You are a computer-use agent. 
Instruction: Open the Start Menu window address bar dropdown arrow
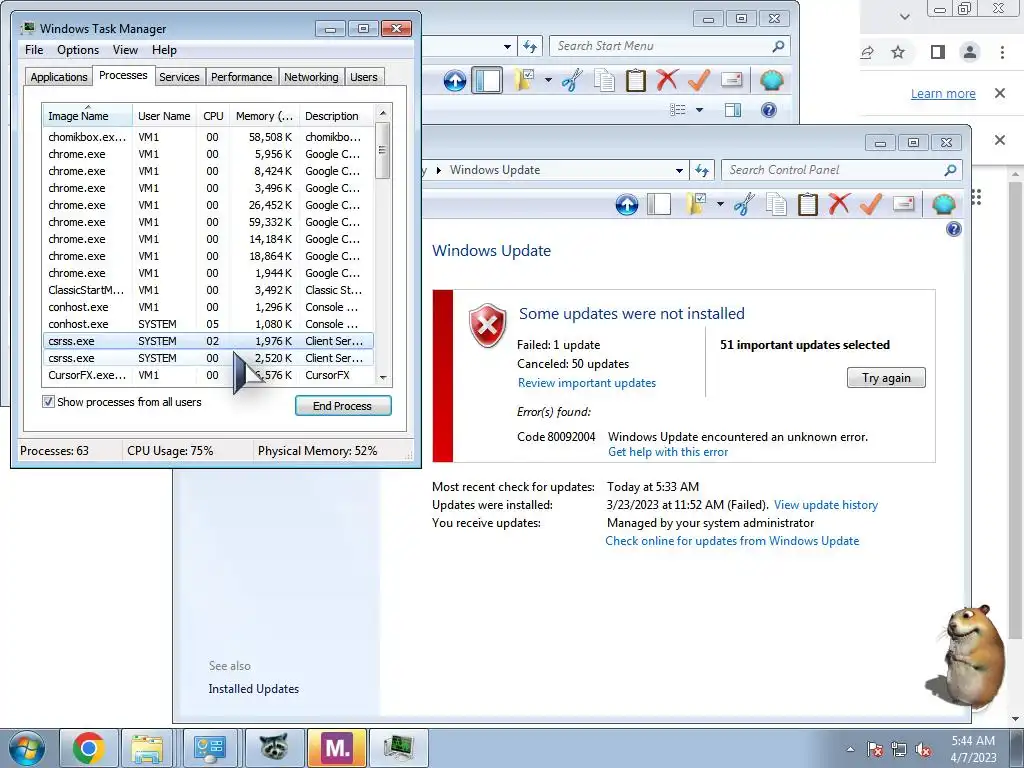(507, 46)
